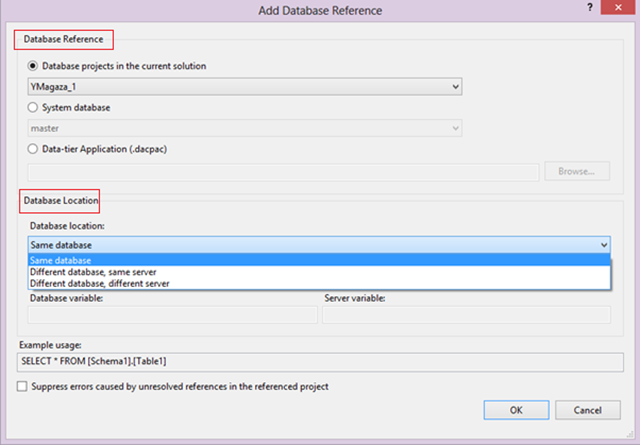The width and height of the screenshot is (640, 445).
Task: Open the YMagaza_1 project dropdown
Action: pos(245,87)
